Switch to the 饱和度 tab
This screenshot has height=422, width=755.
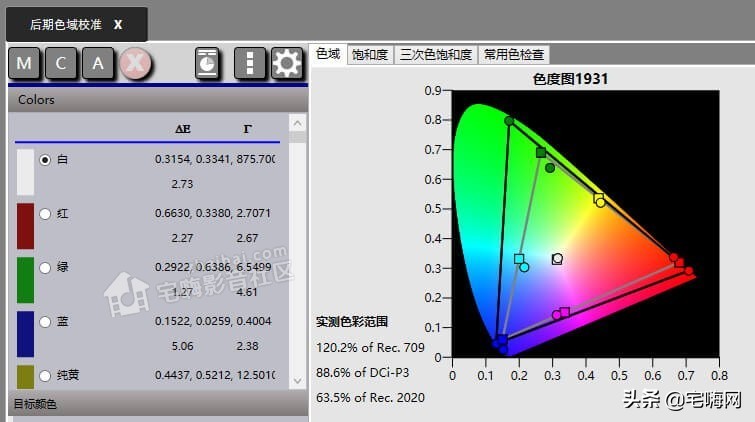370,54
